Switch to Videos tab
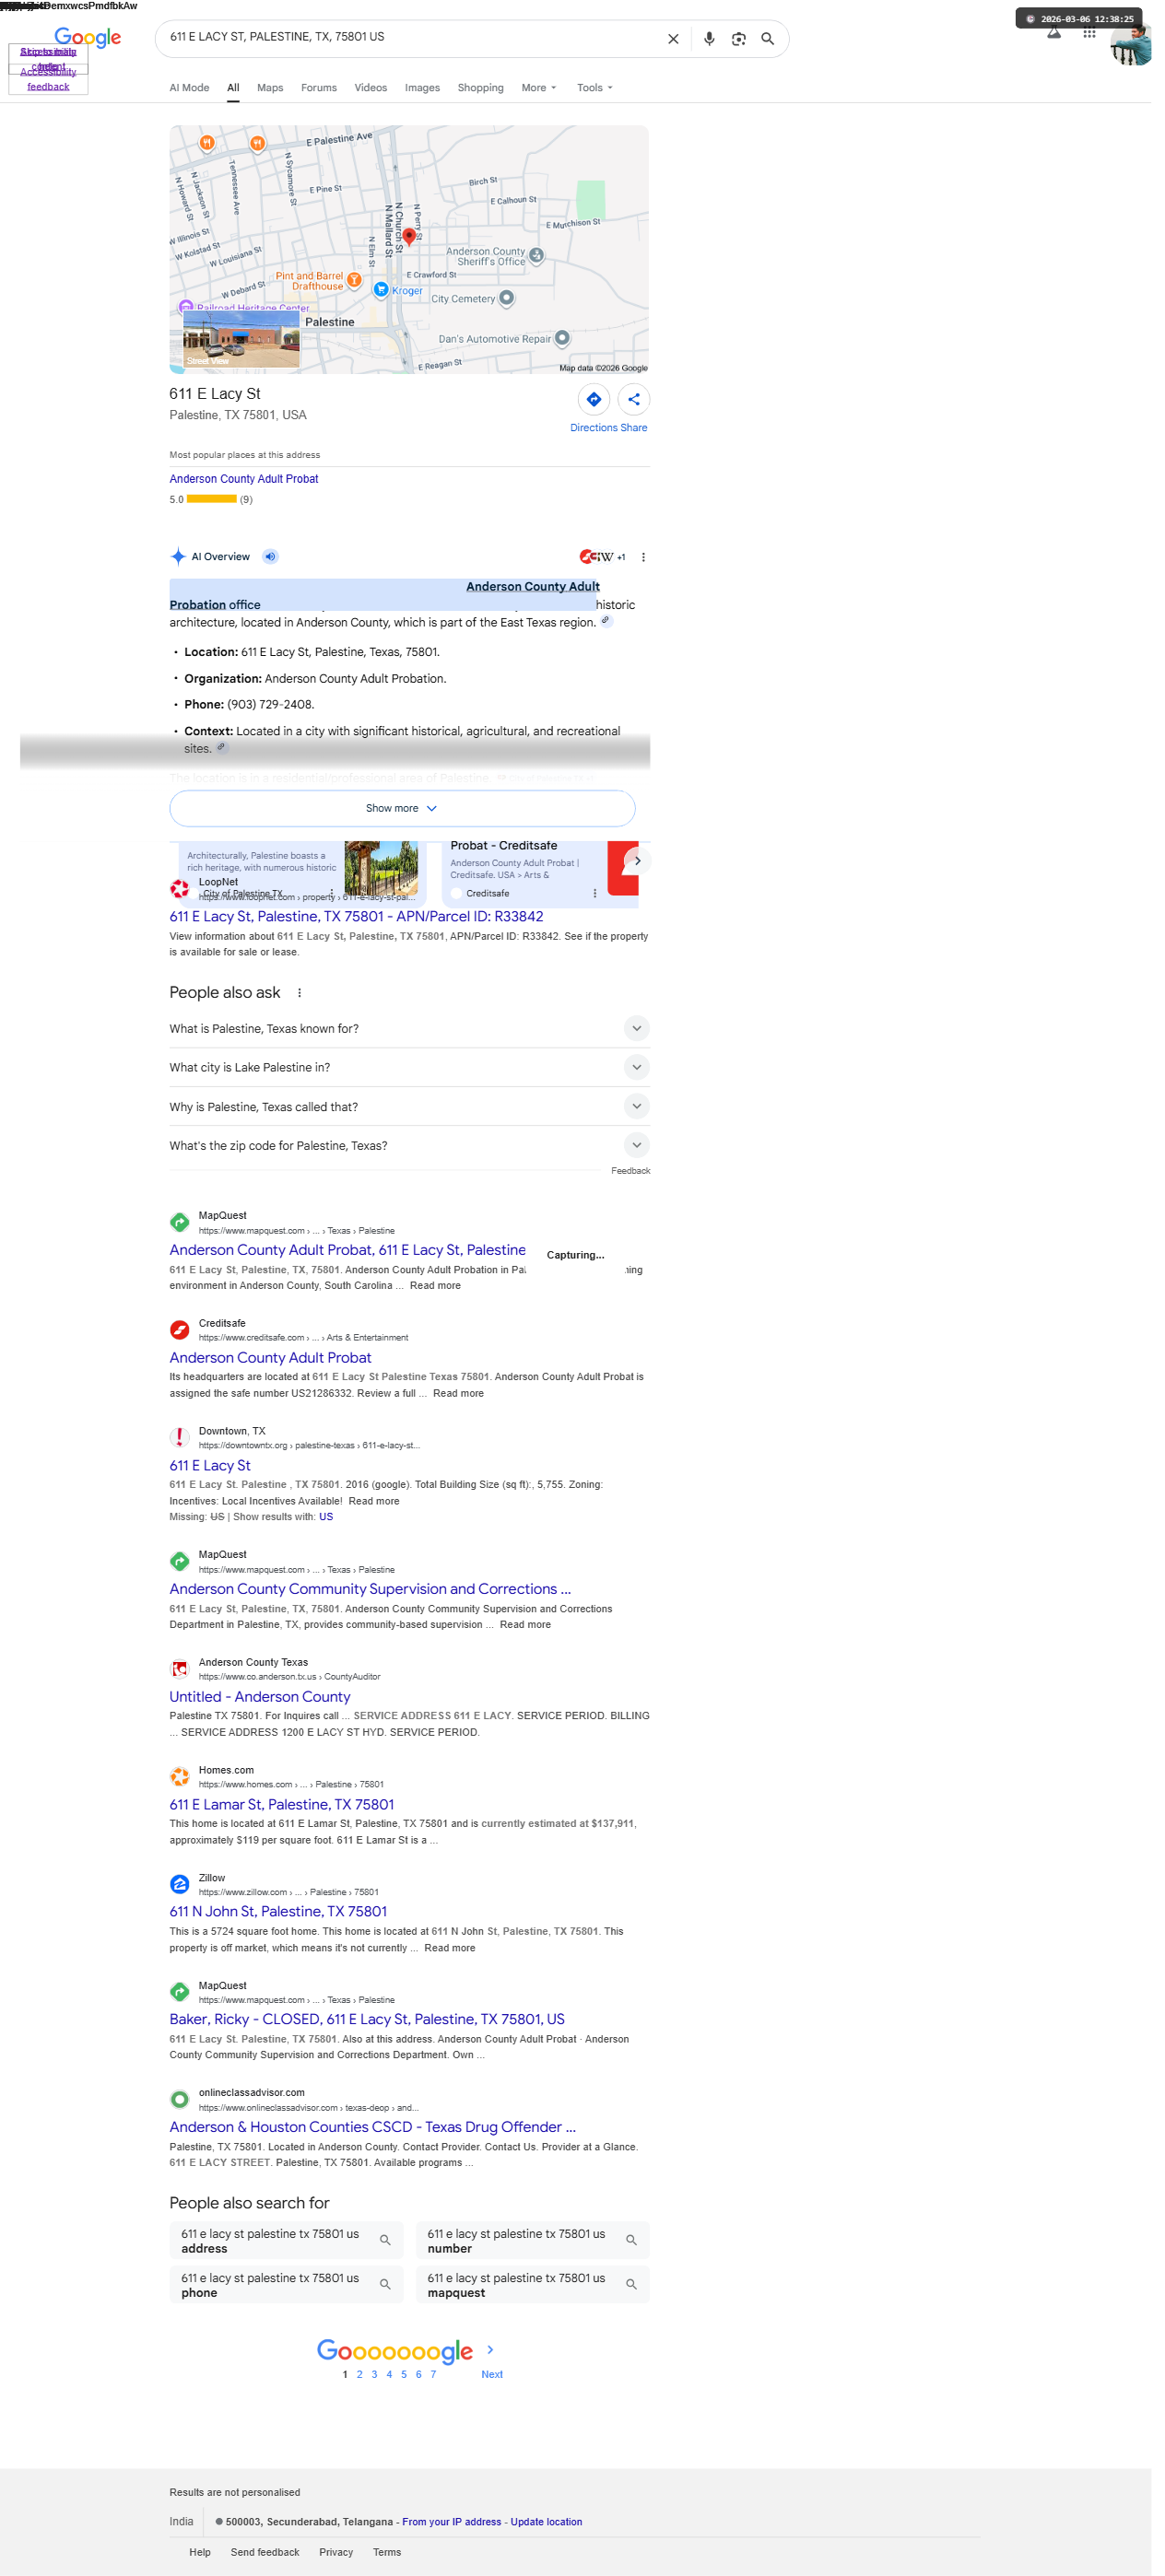Screen dimensions: 1165x2576 [x=370, y=88]
